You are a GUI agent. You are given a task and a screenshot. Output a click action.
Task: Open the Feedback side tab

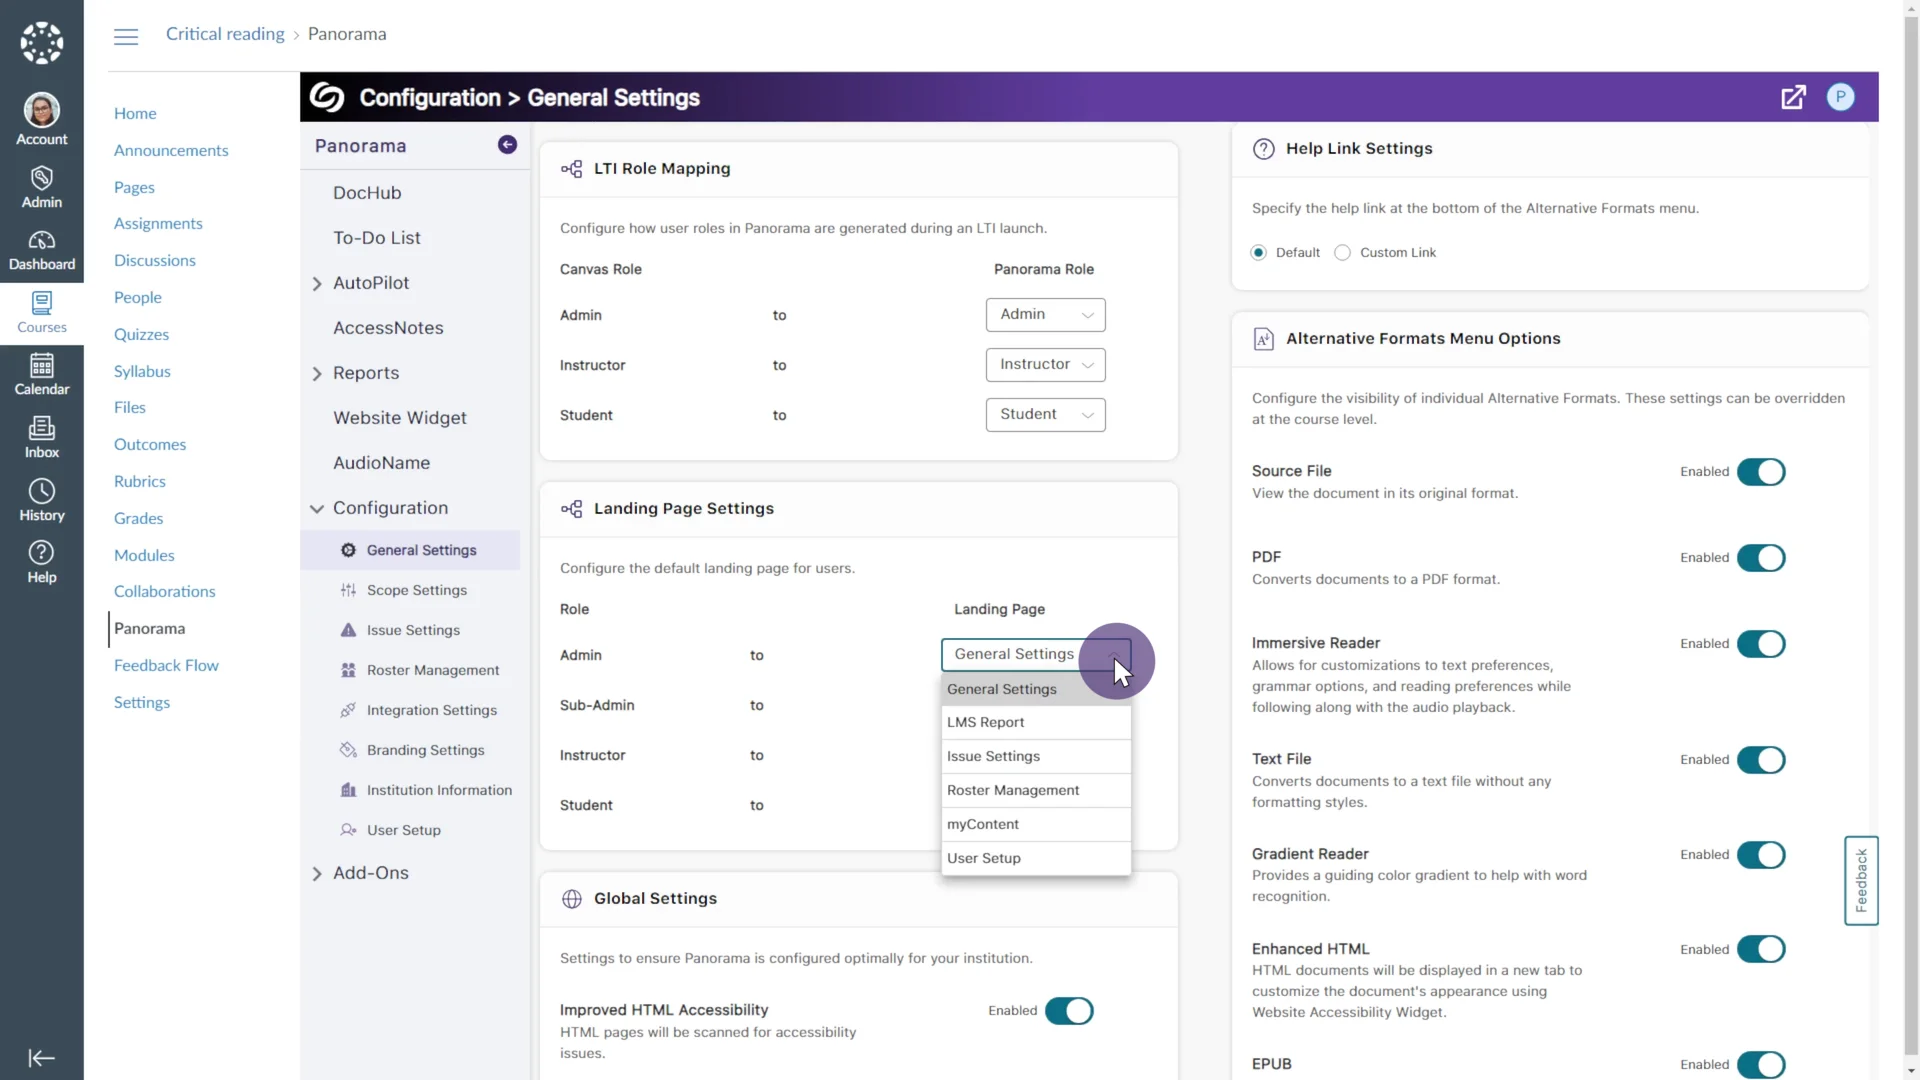point(1861,881)
